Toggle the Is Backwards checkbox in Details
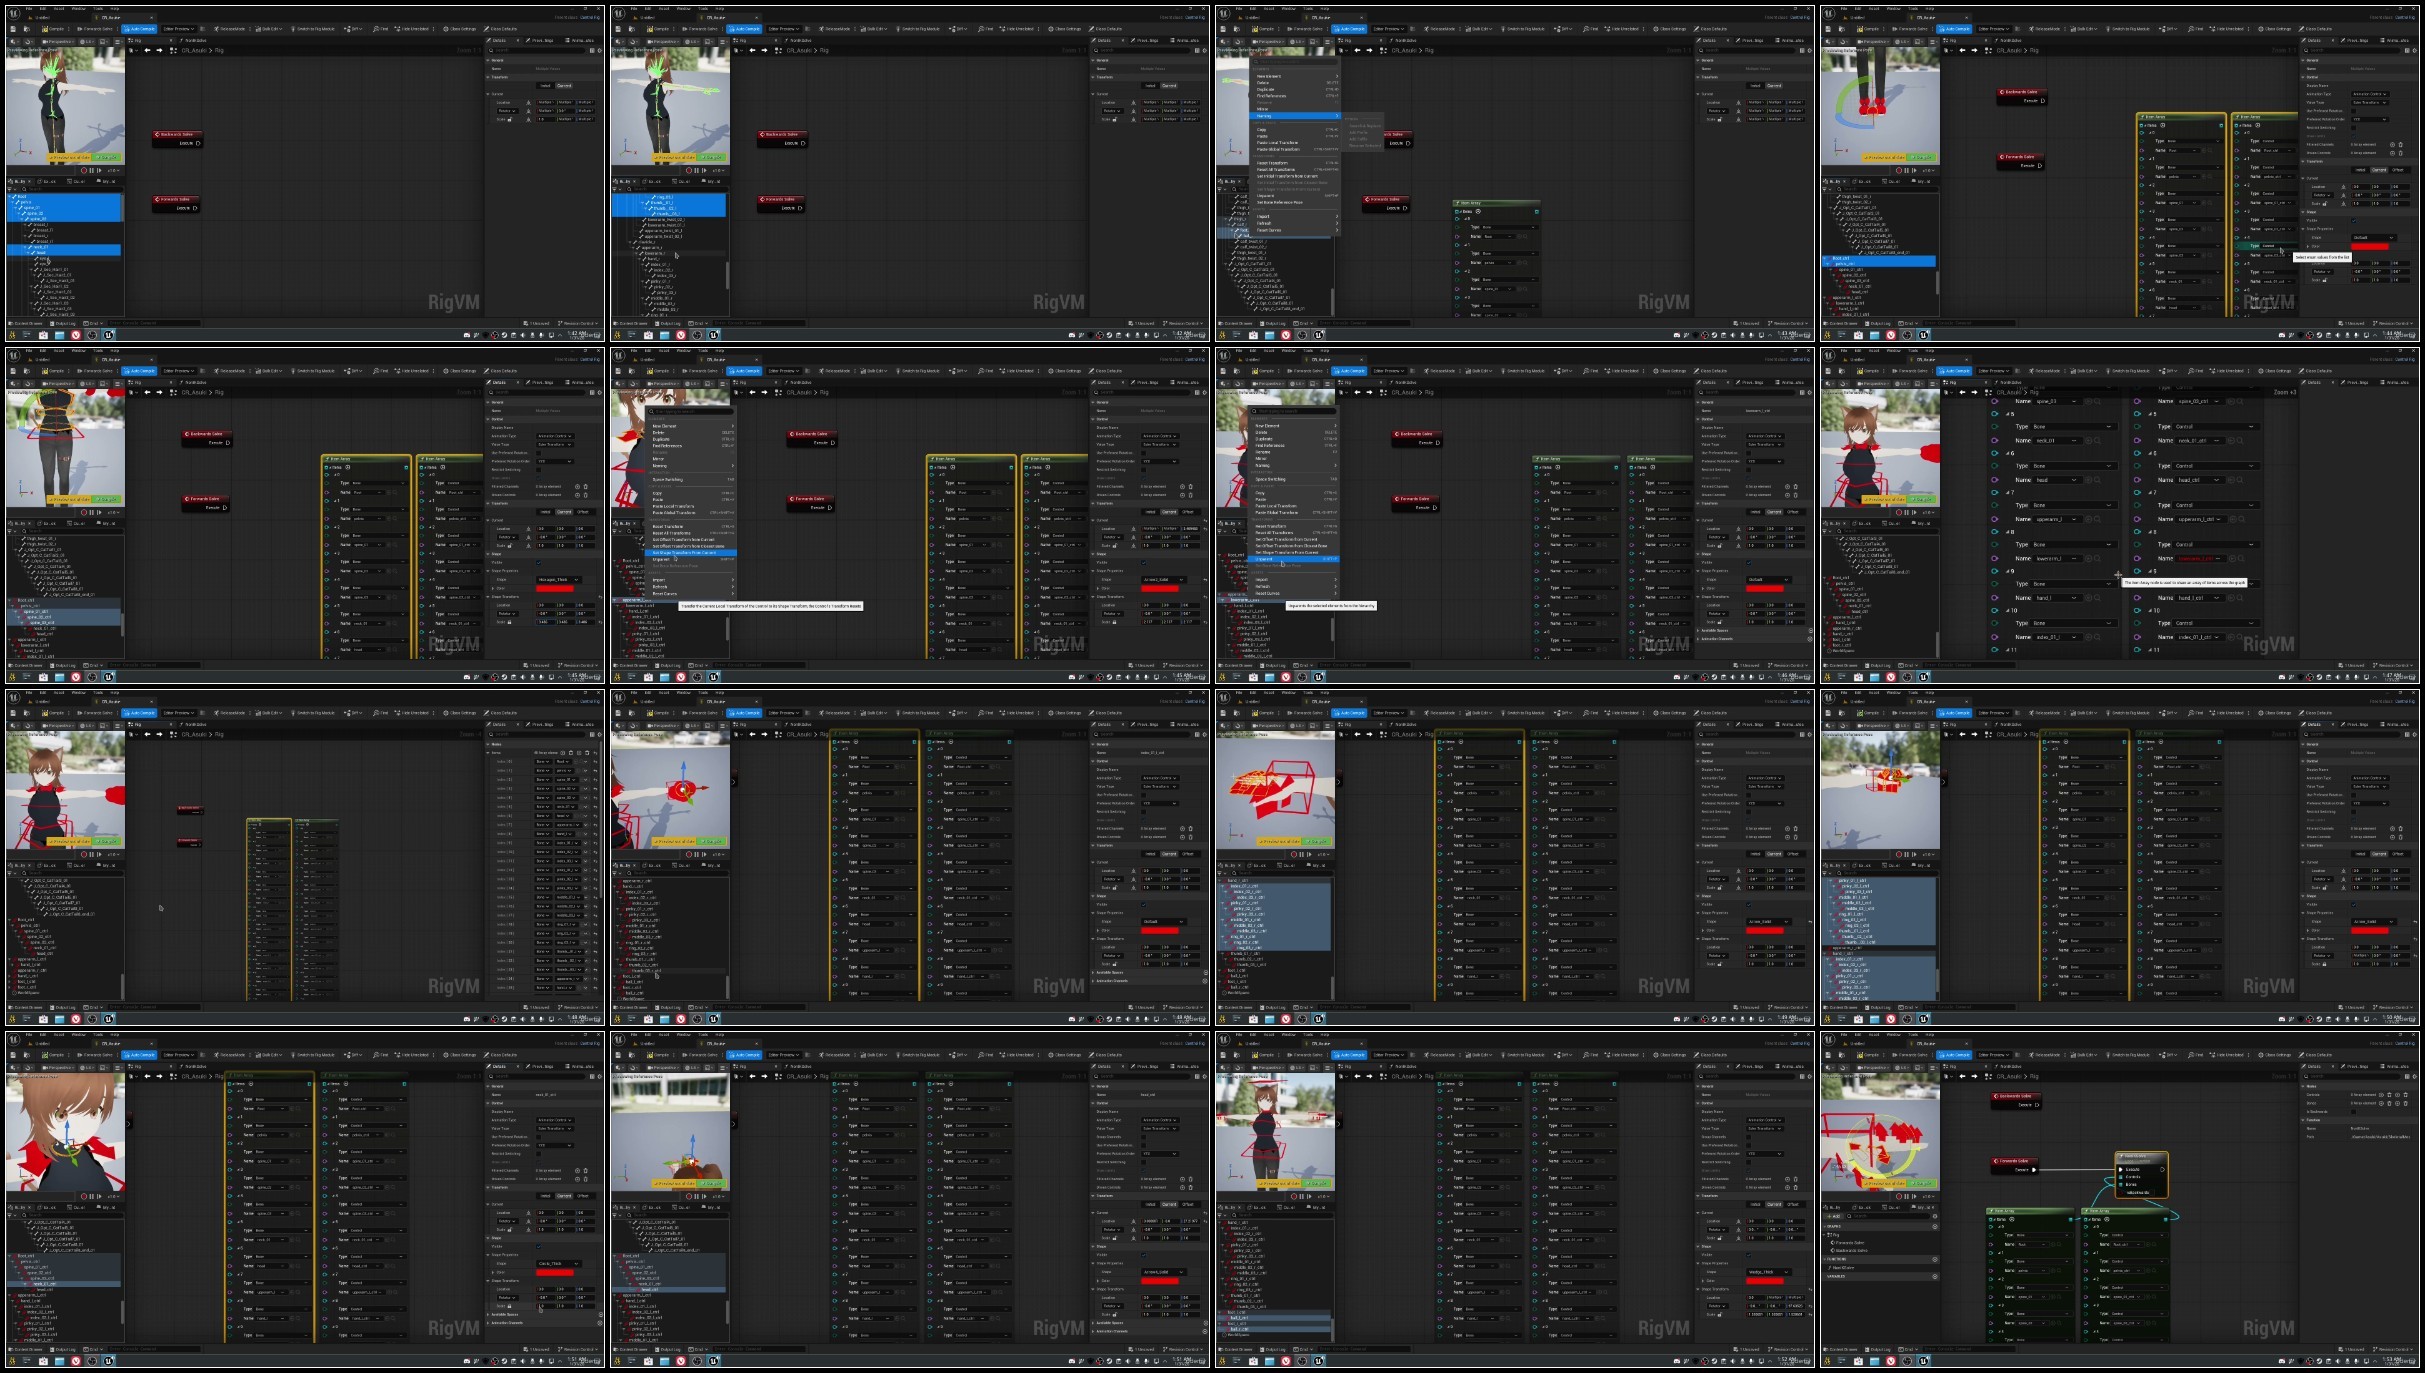Image resolution: width=2425 pixels, height=1373 pixels. click(2353, 1112)
